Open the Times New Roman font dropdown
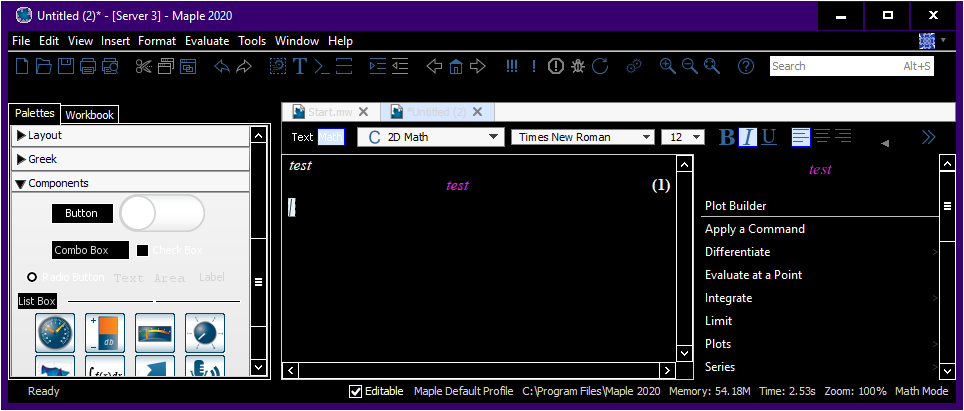Viewport: 964px width, 411px height. click(583, 137)
